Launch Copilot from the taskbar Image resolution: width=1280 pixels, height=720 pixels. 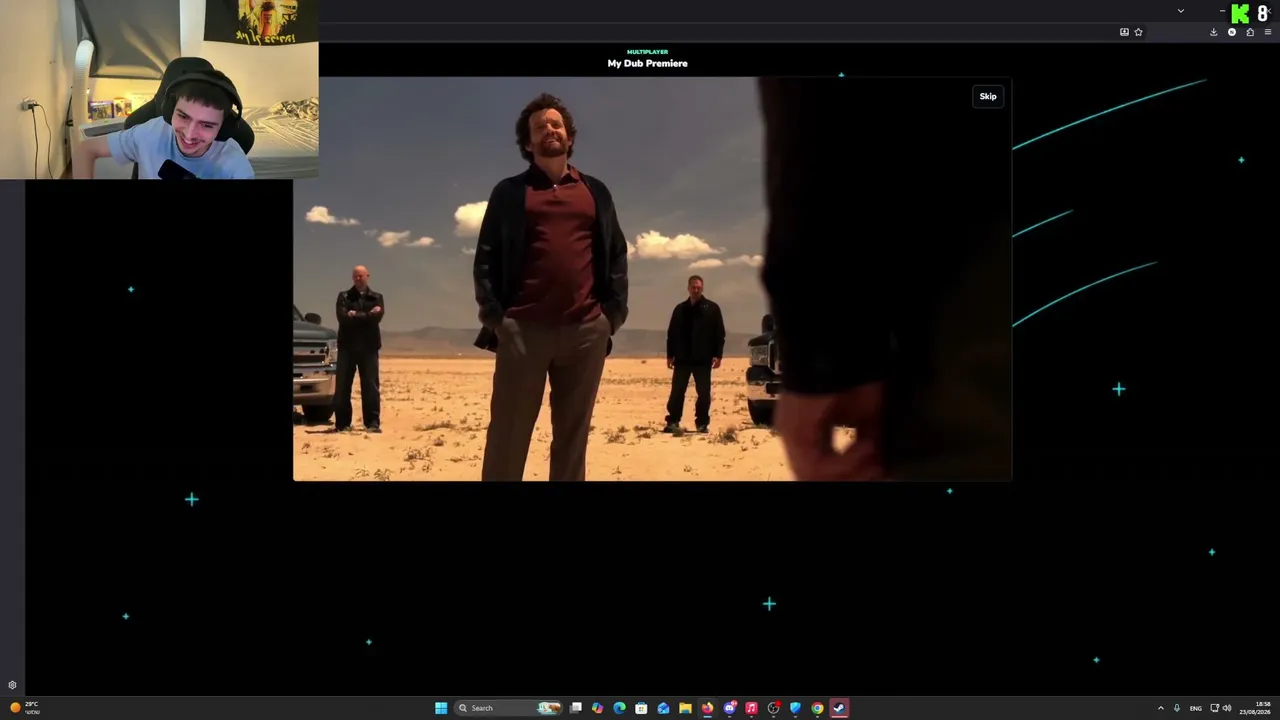pyautogui.click(x=597, y=708)
